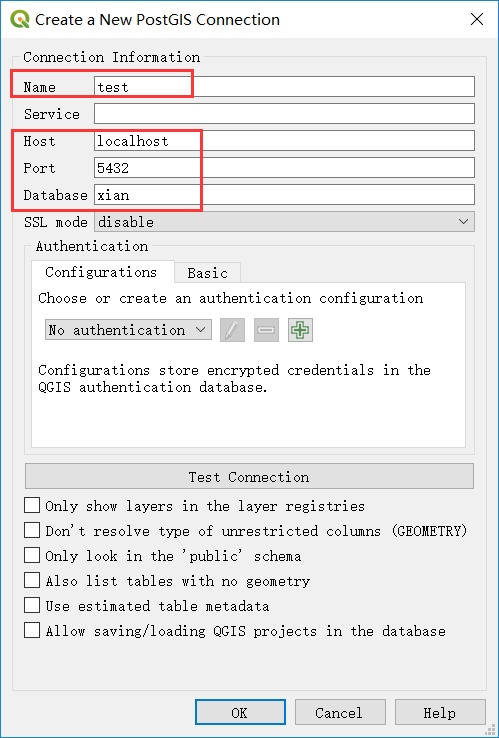Image resolution: width=499 pixels, height=738 pixels.
Task: Click the SSL mode label
Action: click(56, 222)
